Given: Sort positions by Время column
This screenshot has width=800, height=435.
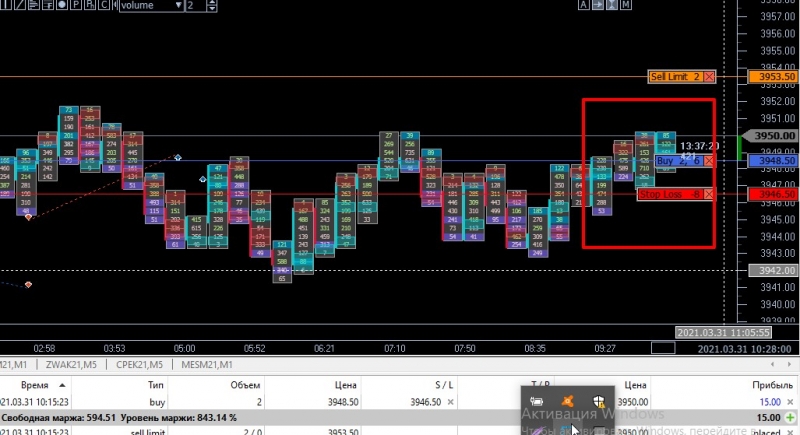Looking at the screenshot, I should pyautogui.click(x=35, y=385).
